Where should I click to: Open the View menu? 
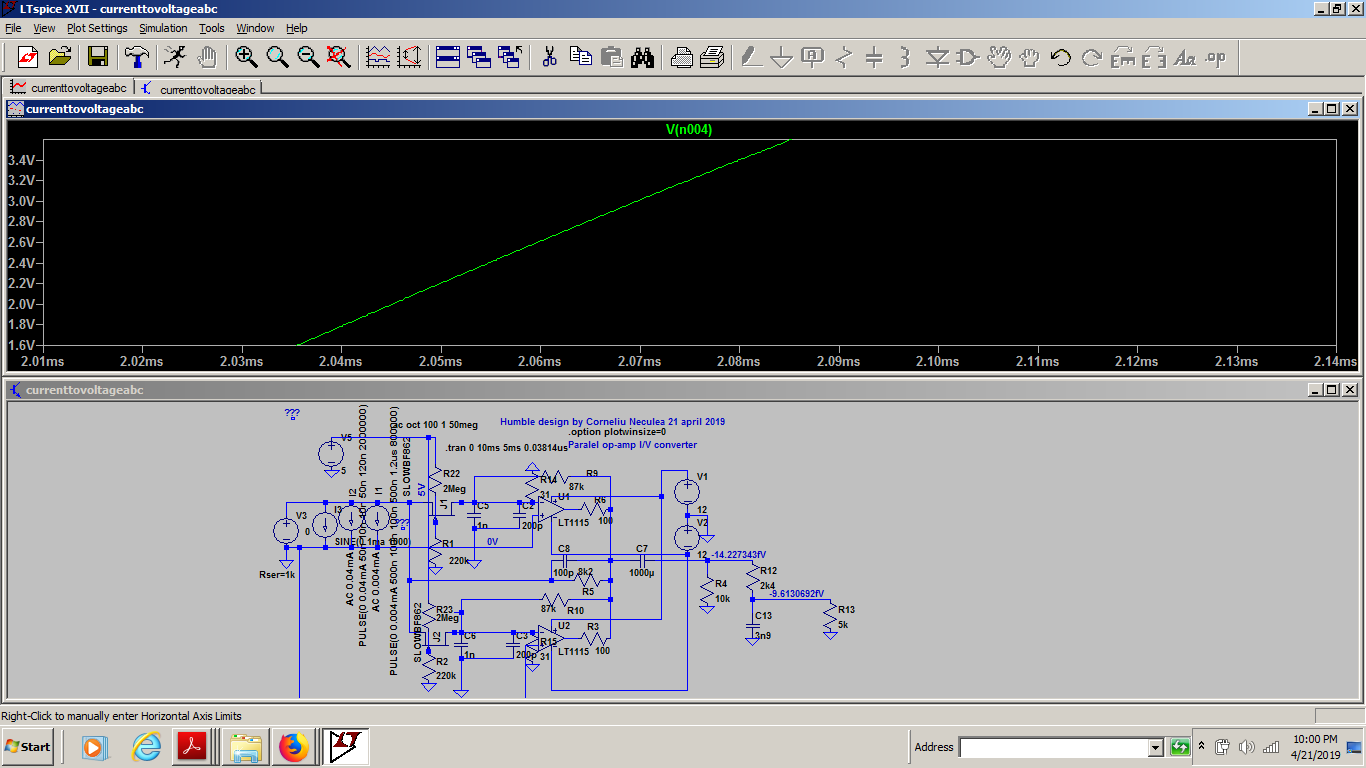[45, 28]
